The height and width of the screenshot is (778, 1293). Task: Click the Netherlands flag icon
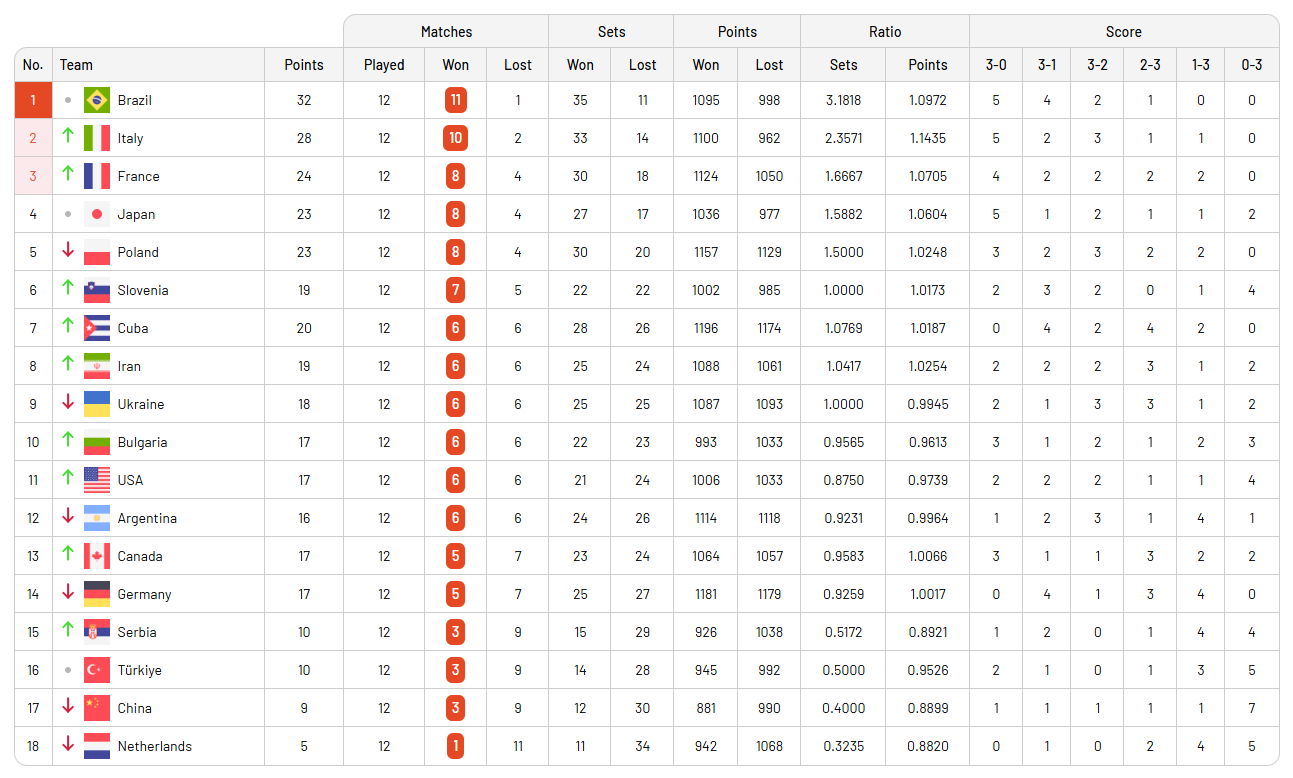[x=97, y=746]
